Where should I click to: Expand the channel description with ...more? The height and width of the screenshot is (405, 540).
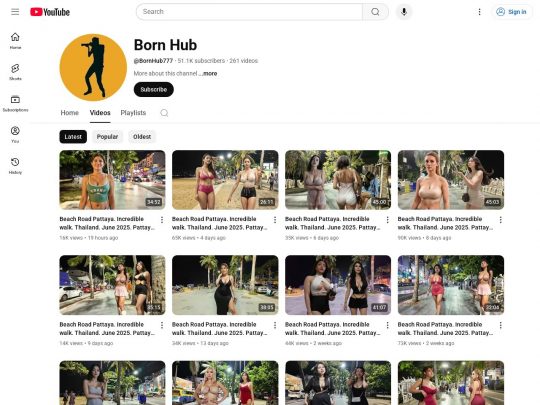pos(210,73)
